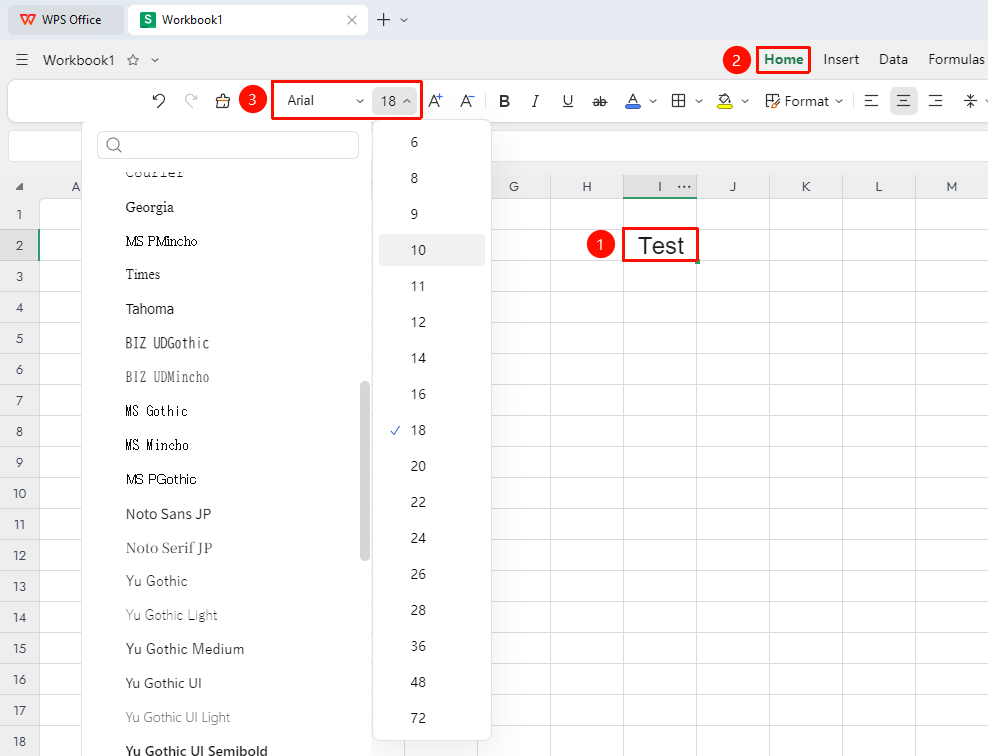Screen dimensions: 988x756
Task: Open the Data tab
Action: [x=893, y=59]
